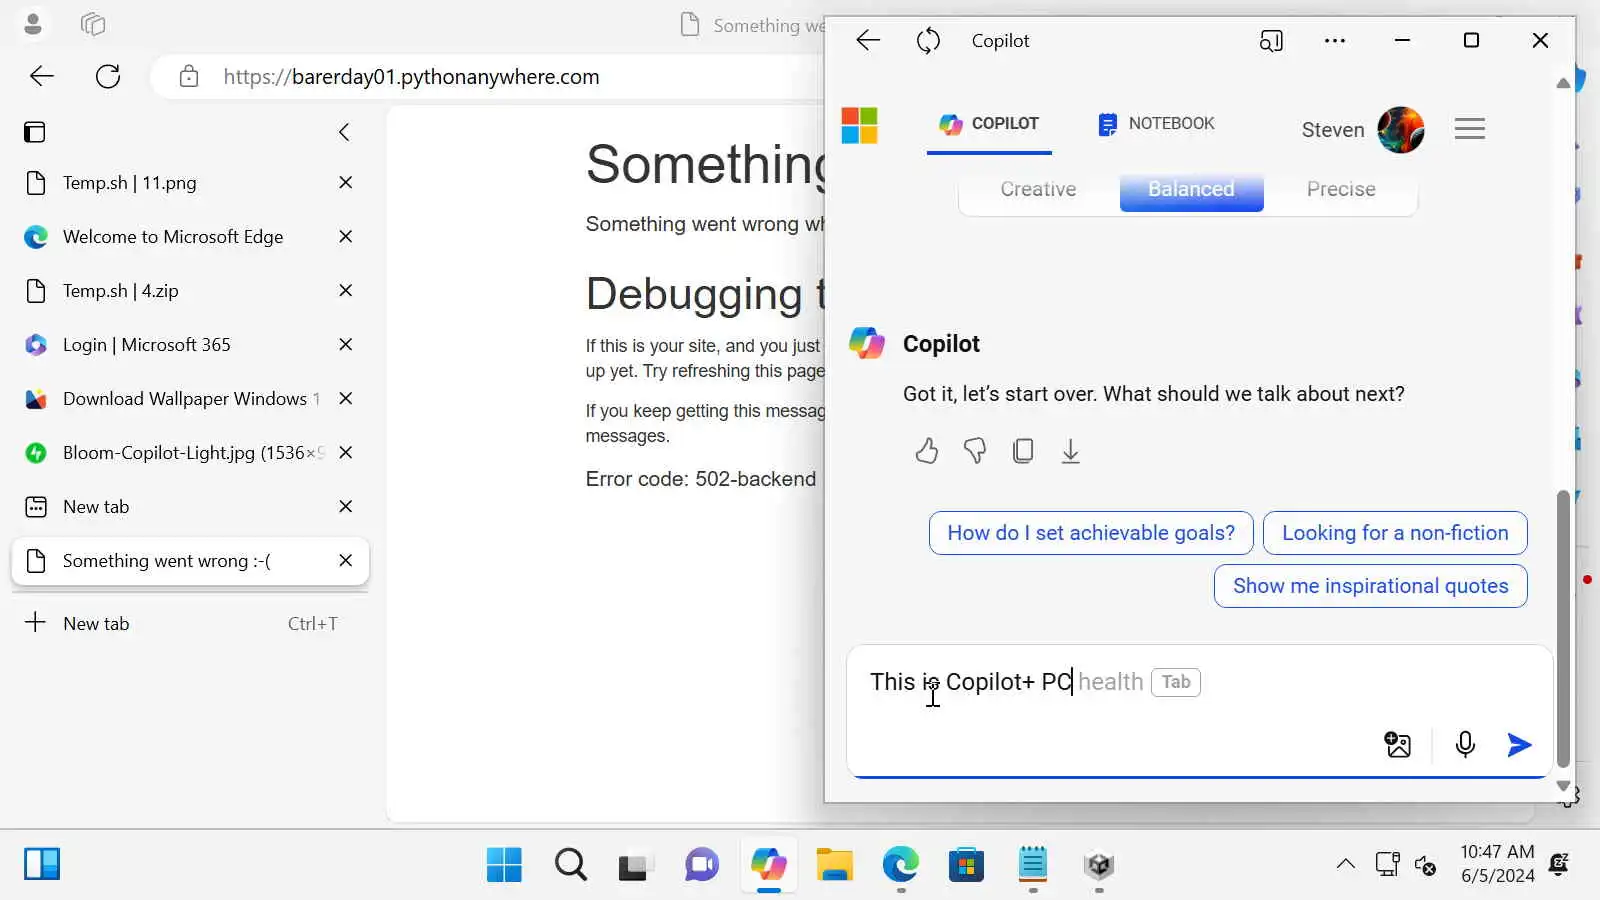Refresh the Copilot pane

[928, 41]
